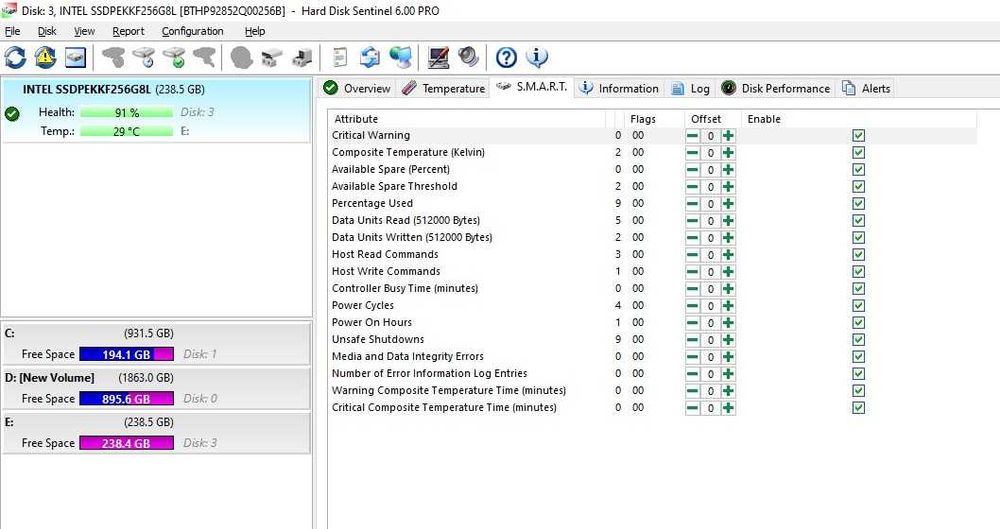Click the speaker toolbar icon
This screenshot has width=1000, height=529.
468,57
